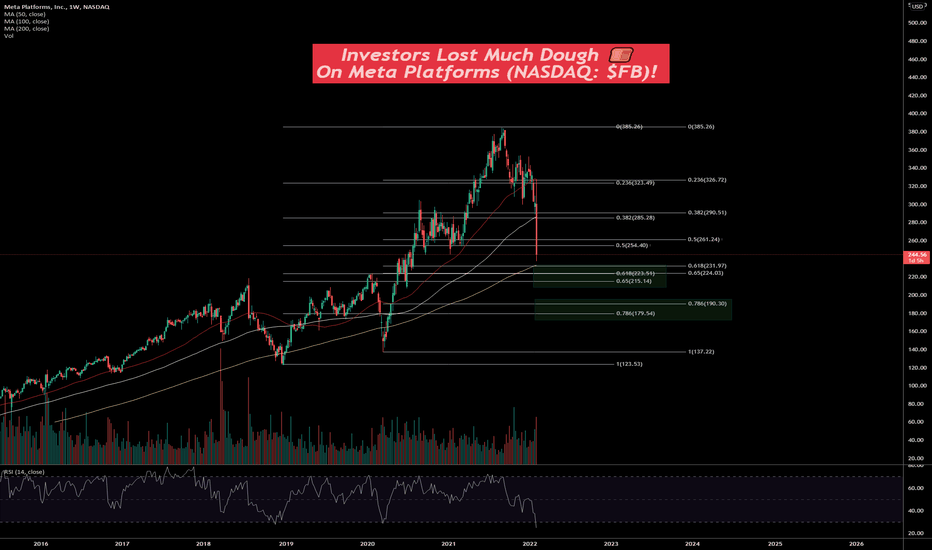Click the current price tag 244.56
The image size is (932, 550).
[x=917, y=257]
